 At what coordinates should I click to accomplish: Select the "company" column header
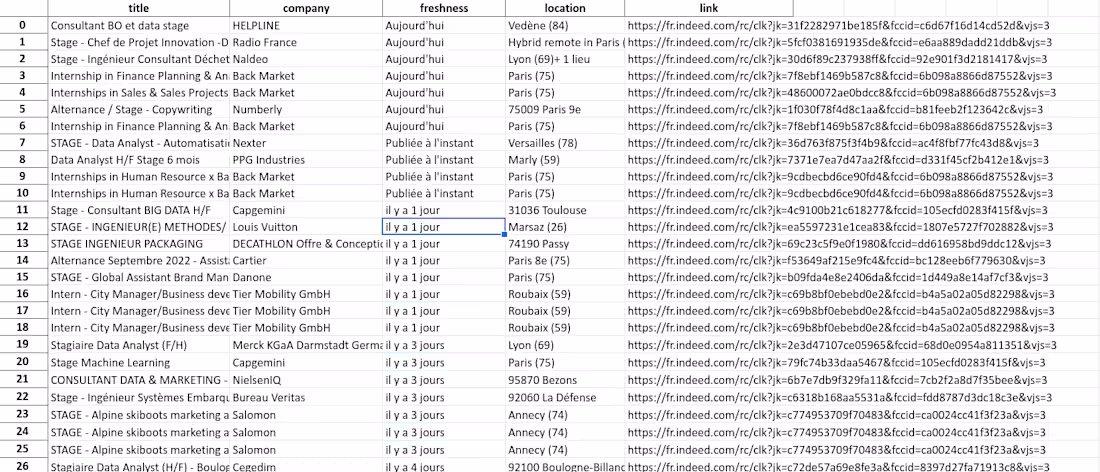pyautogui.click(x=306, y=8)
